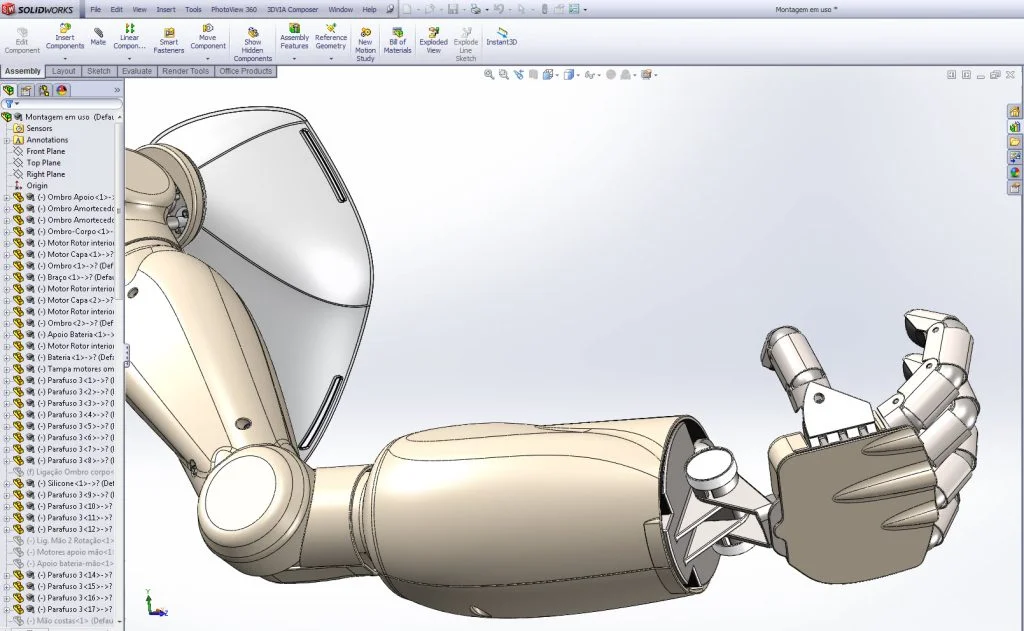Expand the Annotations folder

8,139
